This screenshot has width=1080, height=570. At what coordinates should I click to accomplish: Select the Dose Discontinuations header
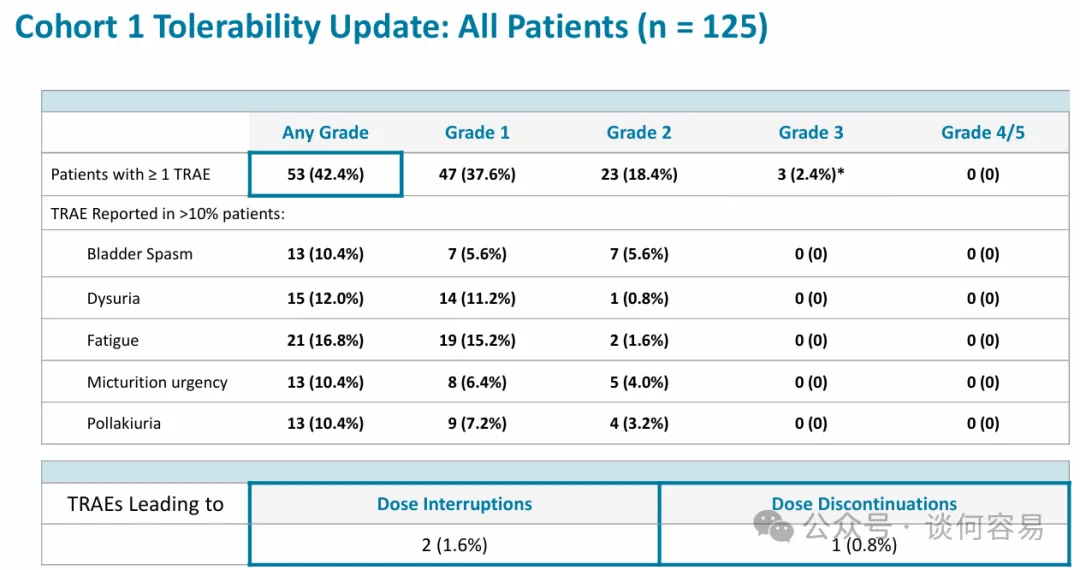864,504
